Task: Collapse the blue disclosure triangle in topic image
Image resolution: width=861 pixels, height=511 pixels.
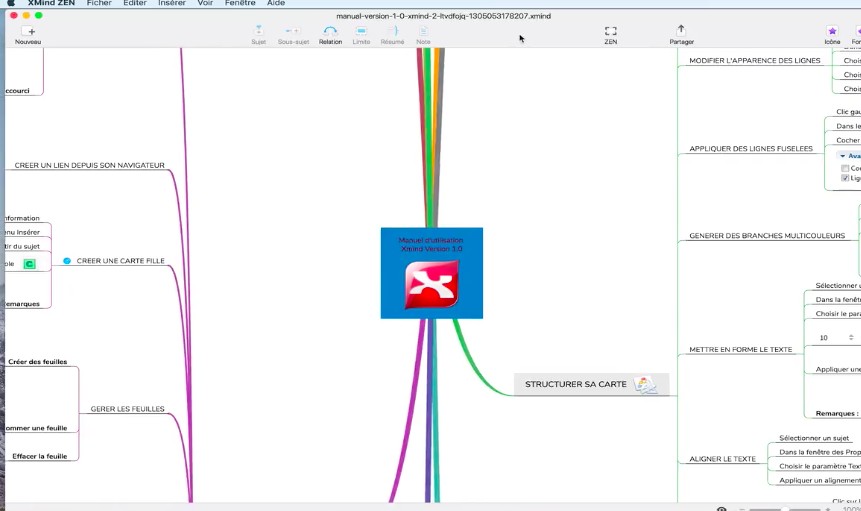Action: pyautogui.click(x=842, y=156)
